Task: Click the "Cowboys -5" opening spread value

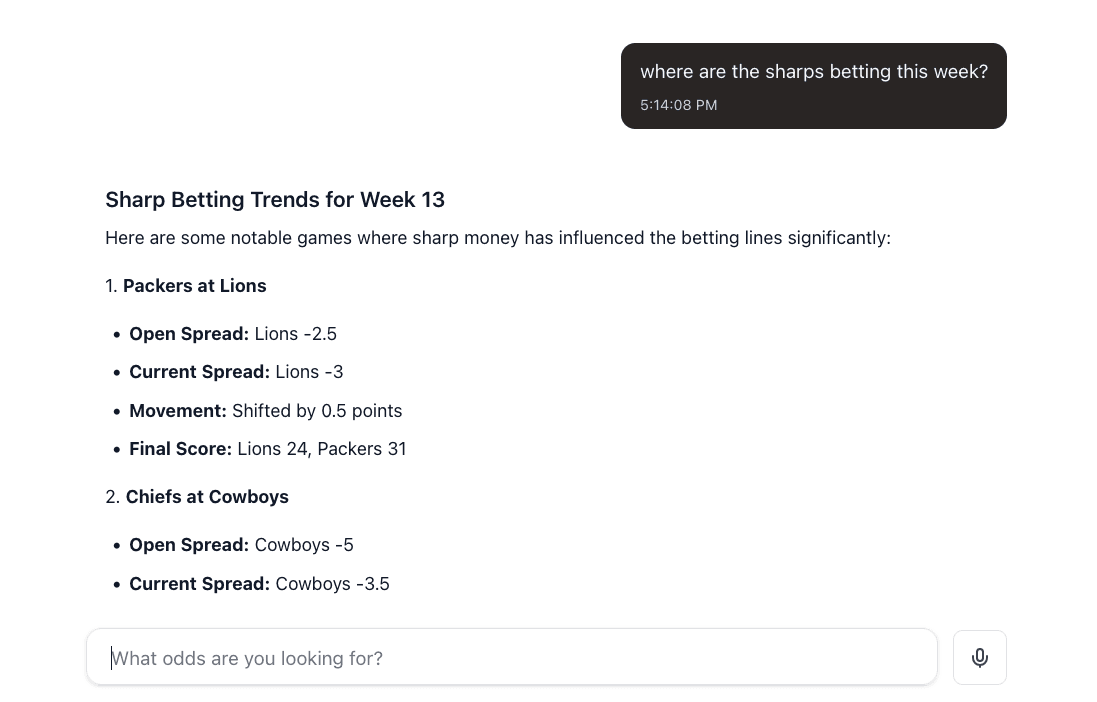Action: [x=304, y=545]
